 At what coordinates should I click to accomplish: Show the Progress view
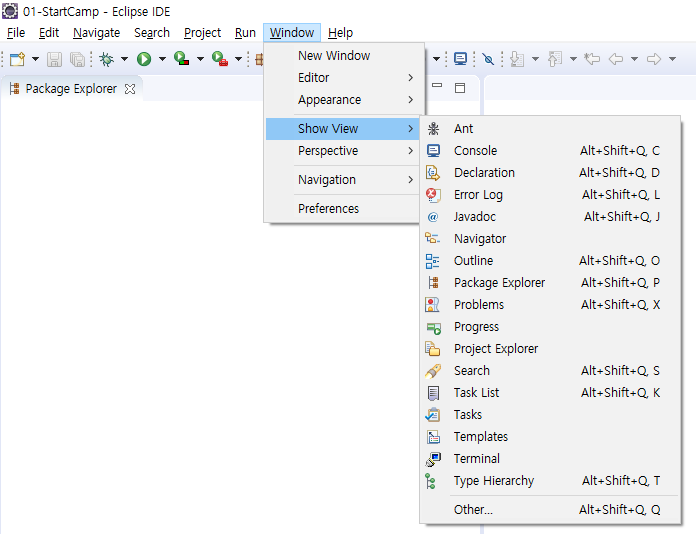tap(550, 327)
